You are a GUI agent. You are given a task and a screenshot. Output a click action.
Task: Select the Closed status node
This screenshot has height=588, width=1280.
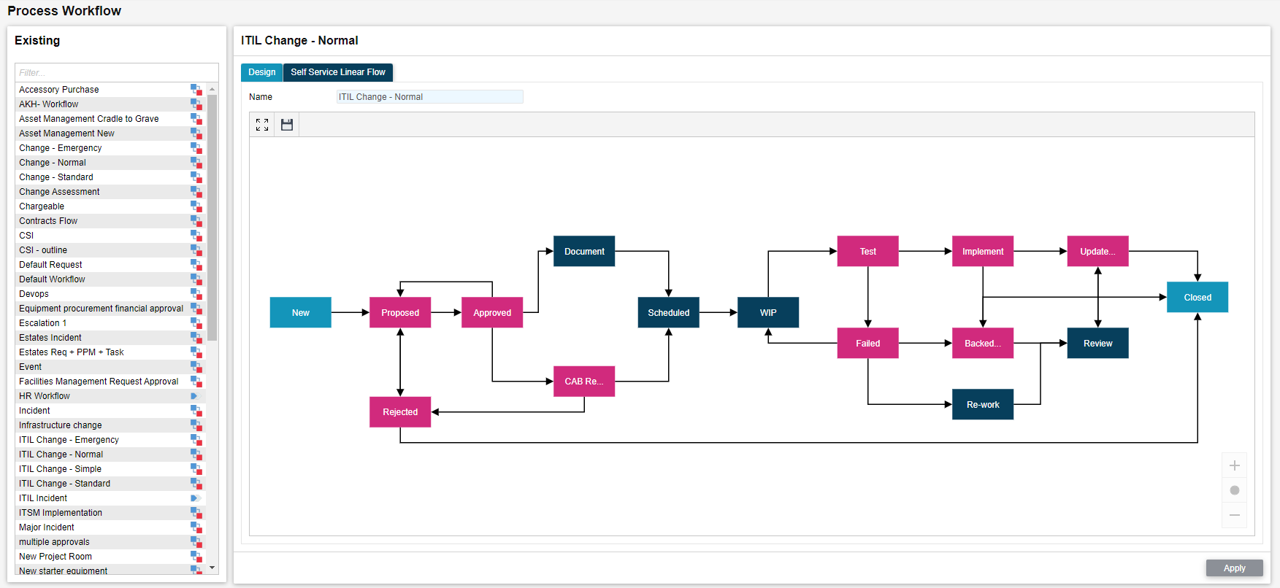point(1197,297)
